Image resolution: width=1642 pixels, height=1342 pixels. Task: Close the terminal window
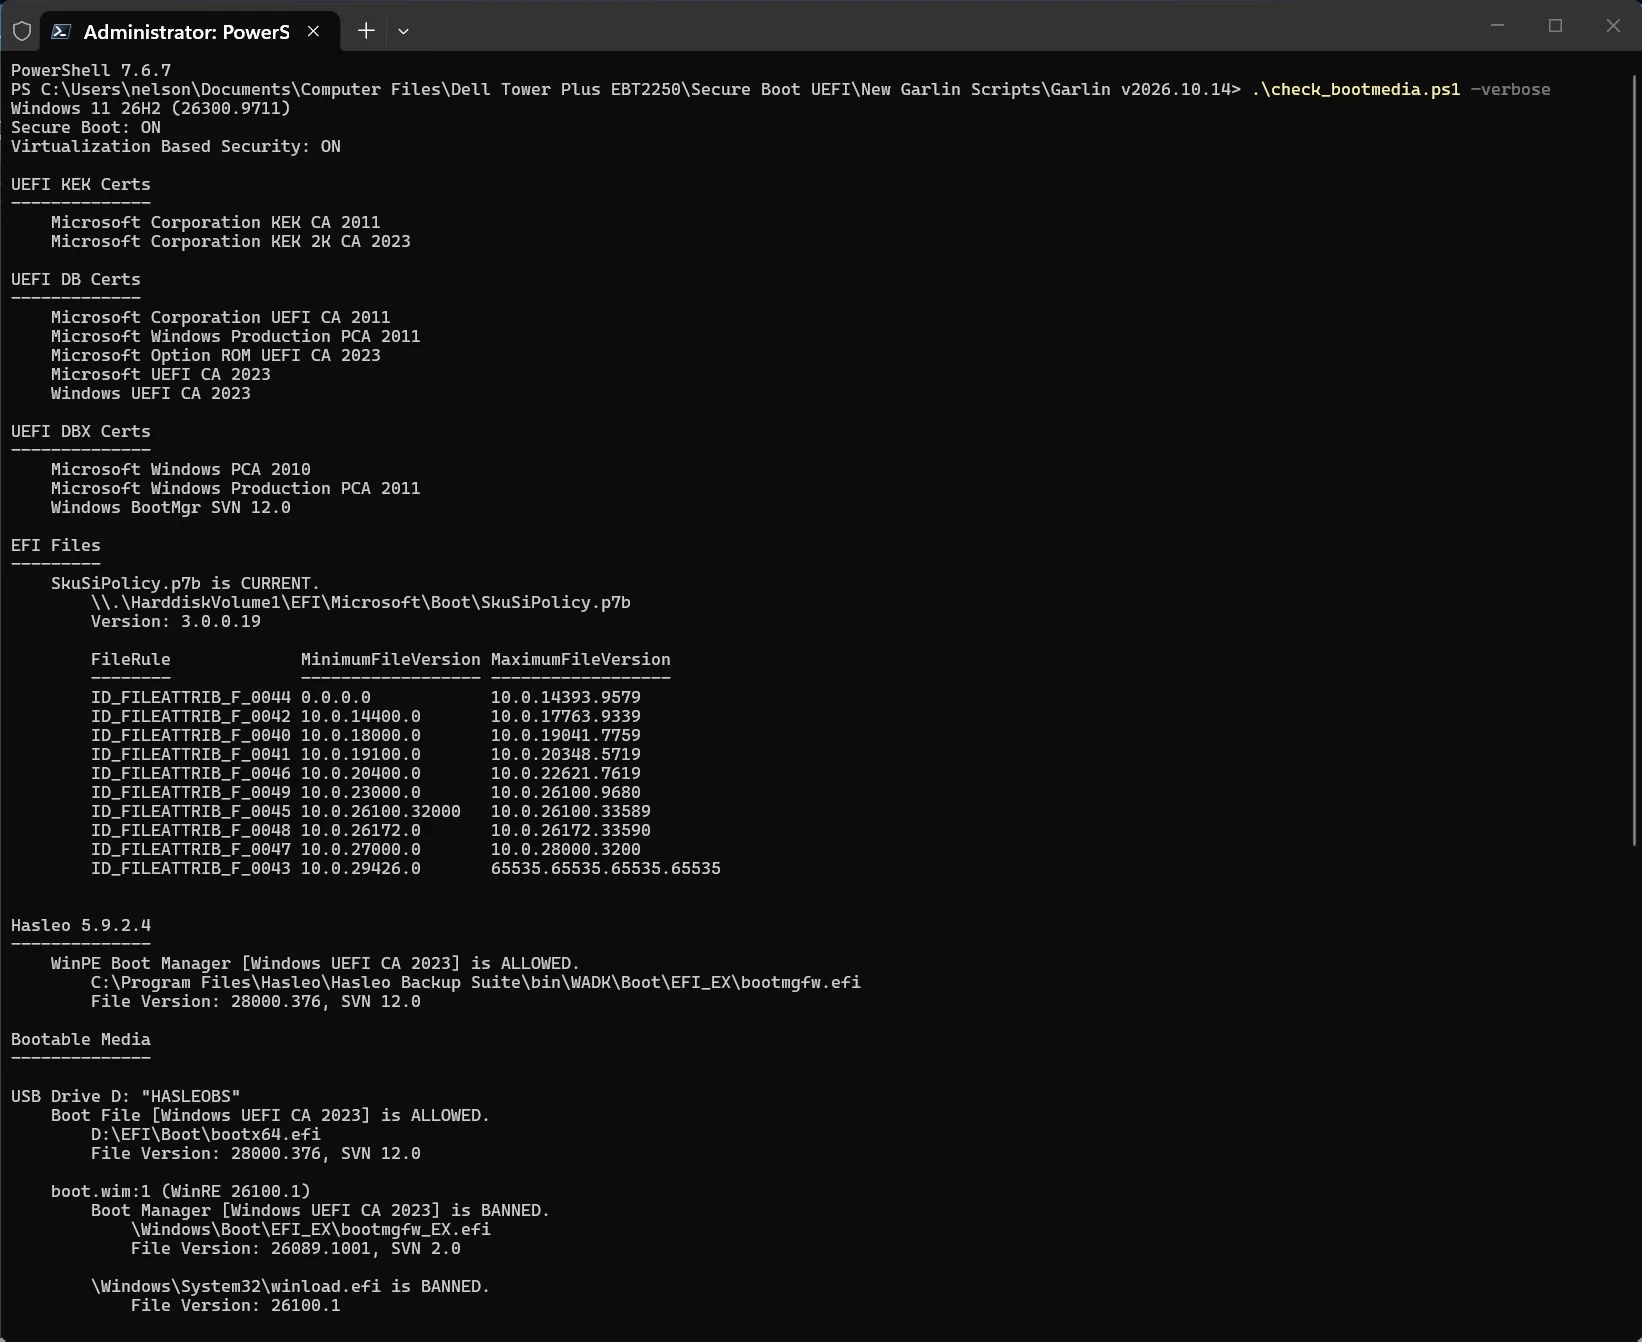click(1613, 26)
